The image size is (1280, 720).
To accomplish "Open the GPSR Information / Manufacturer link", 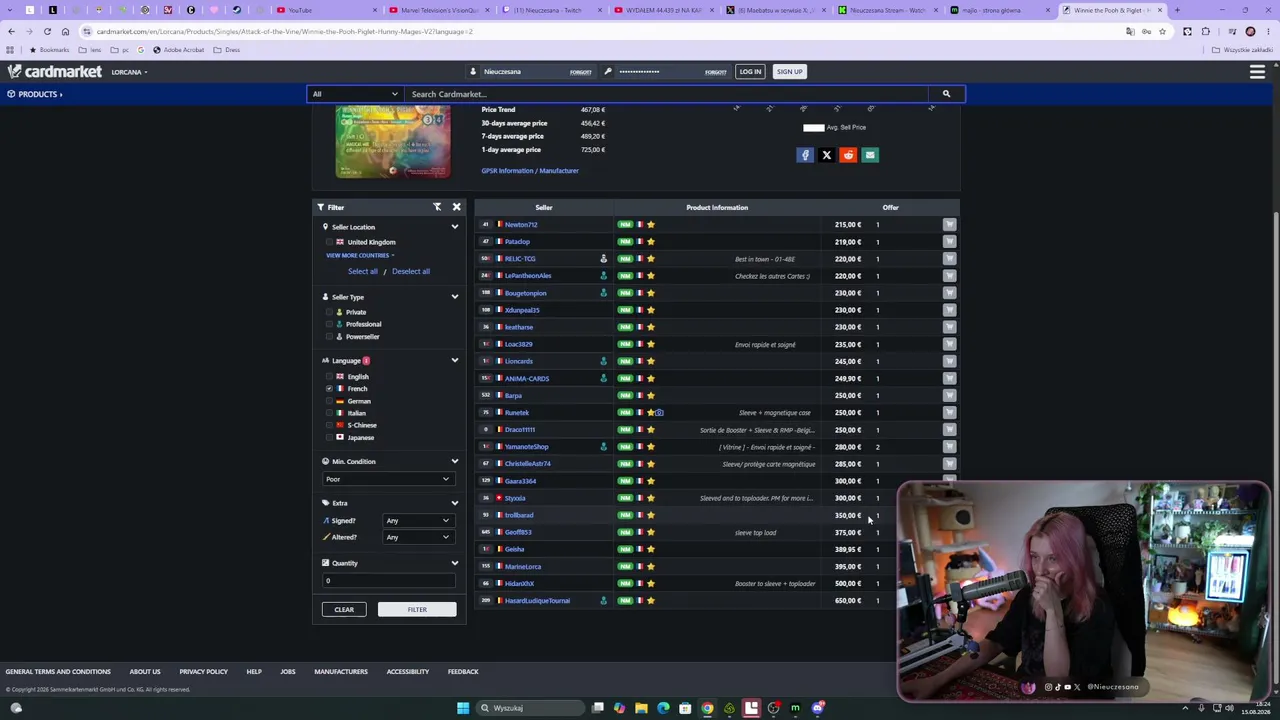I will 530,171.
